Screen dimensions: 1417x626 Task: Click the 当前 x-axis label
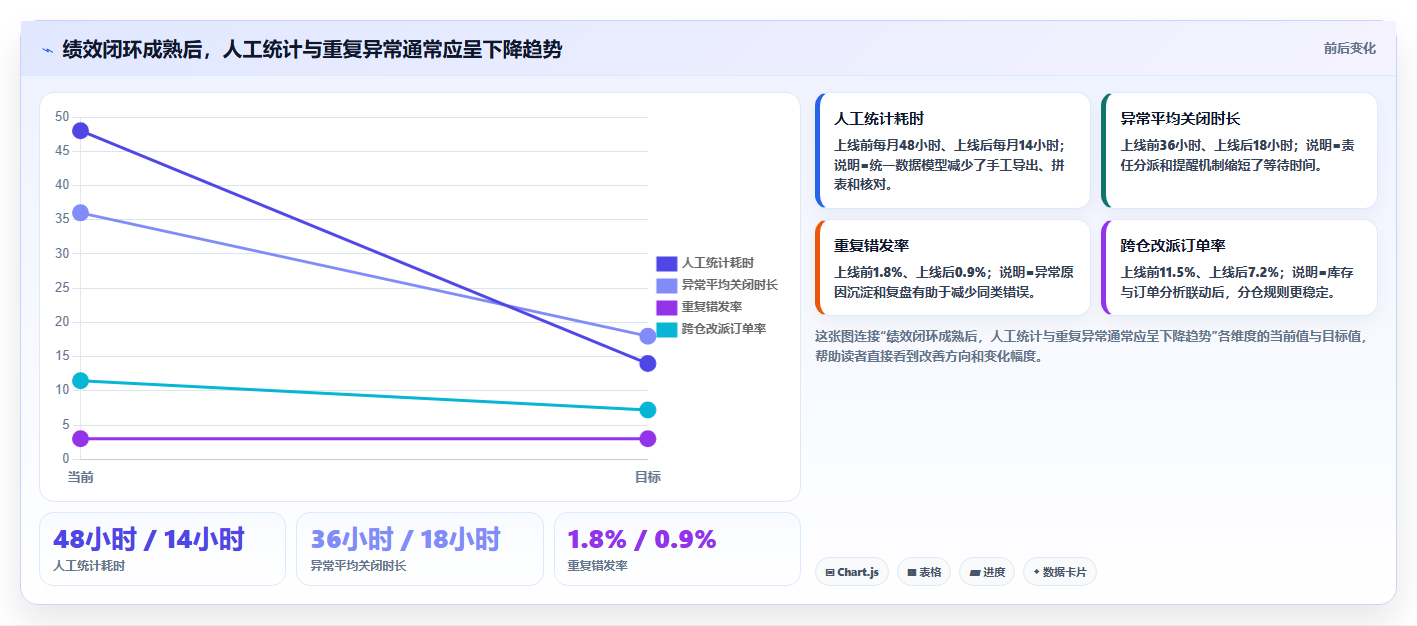pyautogui.click(x=81, y=477)
